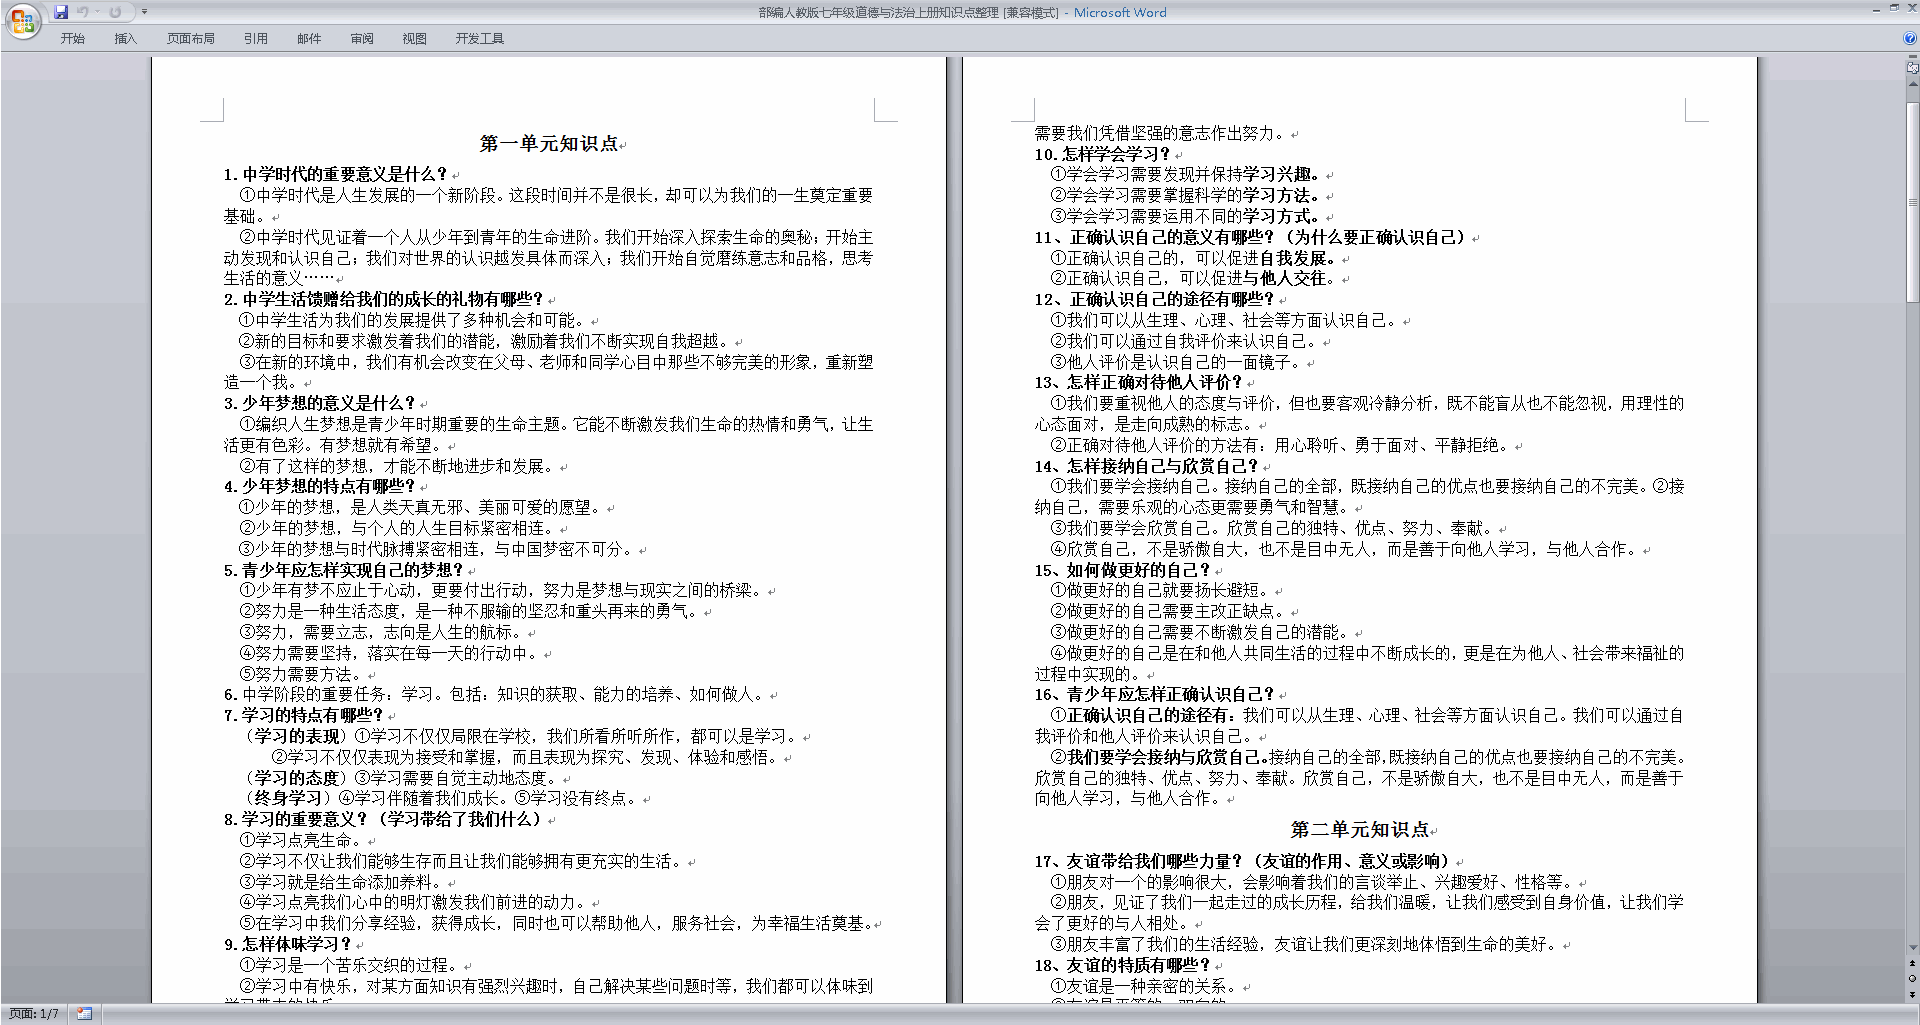Click heading 12、正确认识自己的途径有哪些？

click(x=1154, y=299)
